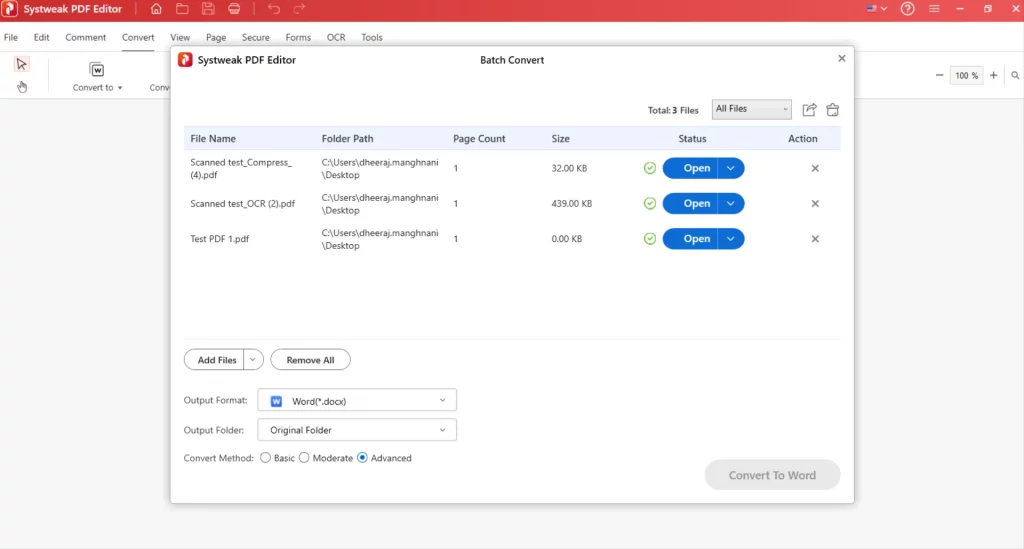Open converted Scanned test_Compress_ (4).pdf
Image resolution: width=1024 pixels, height=549 pixels.
(690, 168)
